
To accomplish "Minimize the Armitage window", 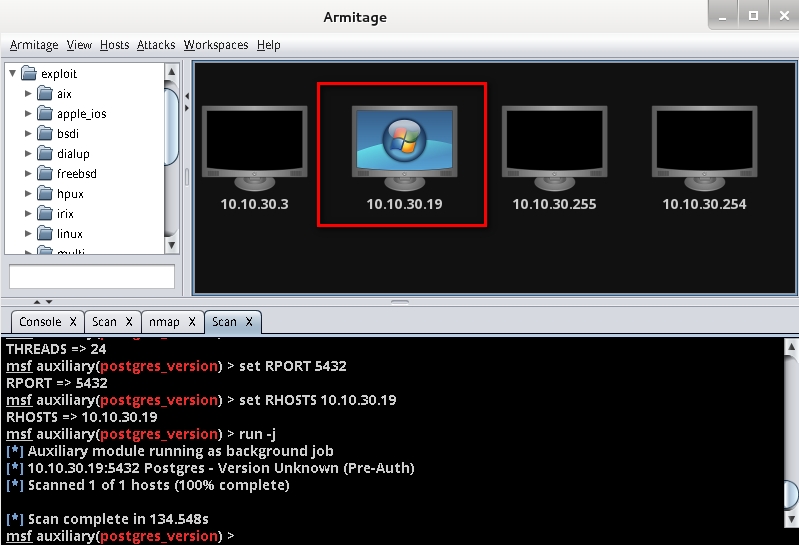I will 723,17.
